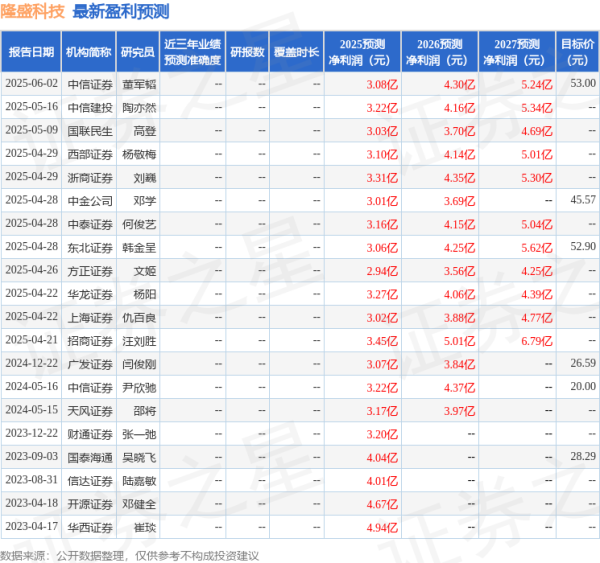This screenshot has width=600, height=563.
Task: Click the 机构简称 column header
Action: [x=88, y=51]
